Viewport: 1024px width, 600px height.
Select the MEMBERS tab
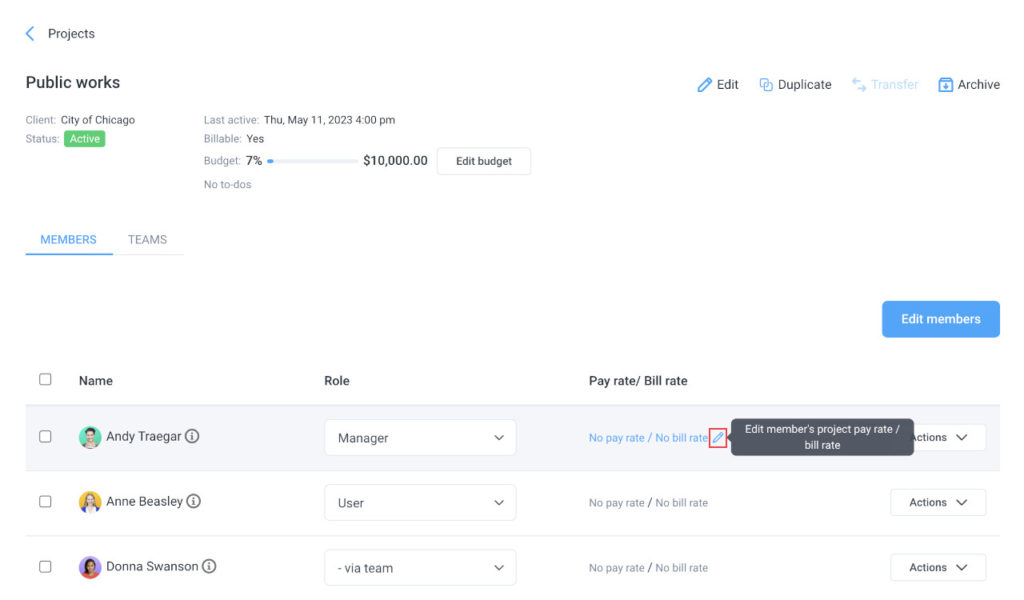point(68,239)
